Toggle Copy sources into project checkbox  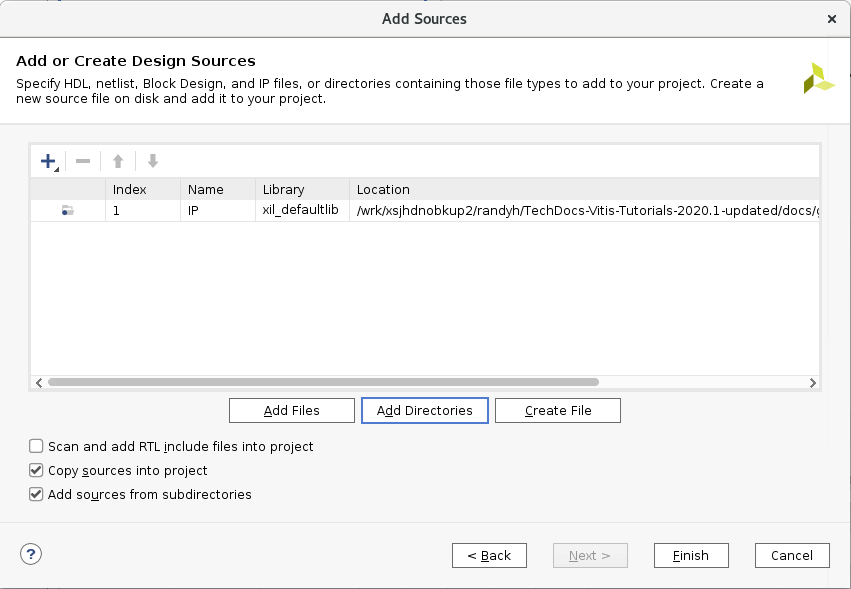pyautogui.click(x=36, y=470)
